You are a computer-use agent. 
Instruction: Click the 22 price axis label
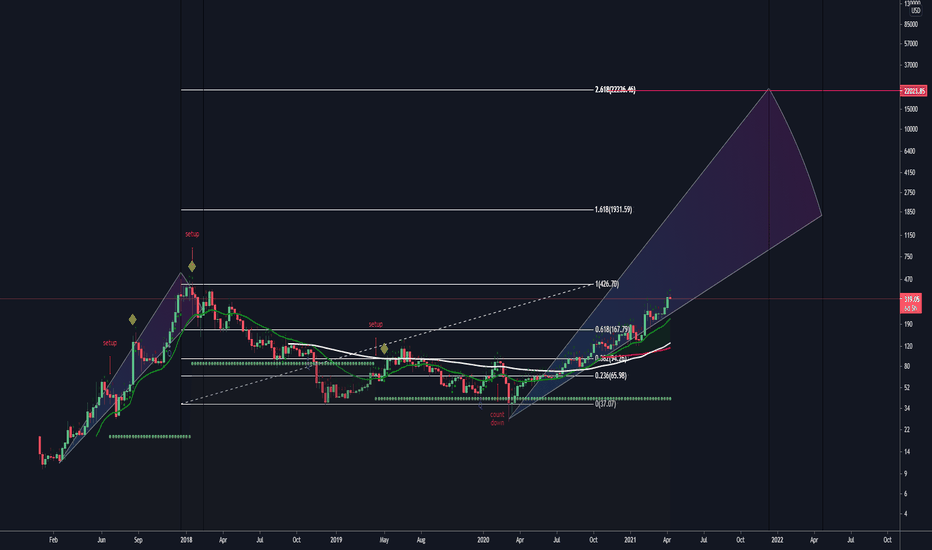(907, 430)
